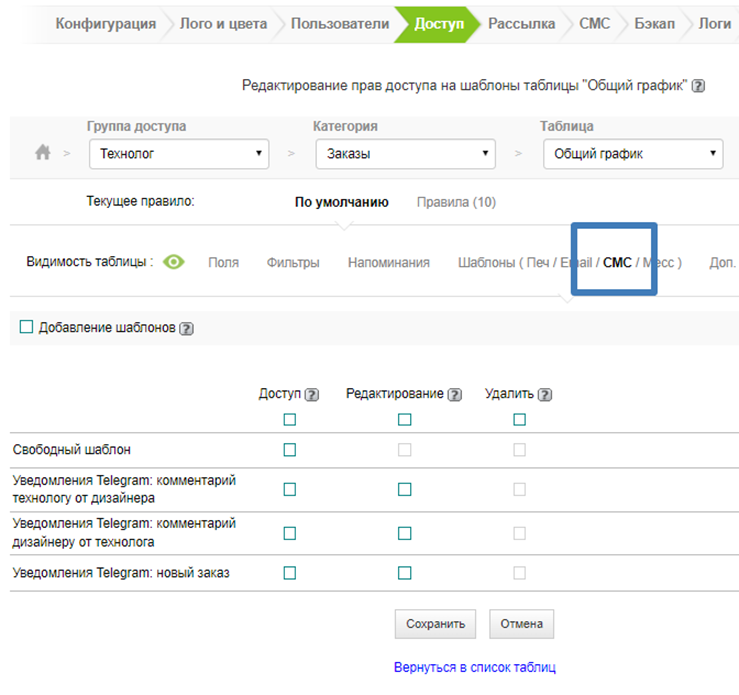The height and width of the screenshot is (695, 739).
Task: Enable the Добавление шаблонов checkbox
Action: pos(27,327)
